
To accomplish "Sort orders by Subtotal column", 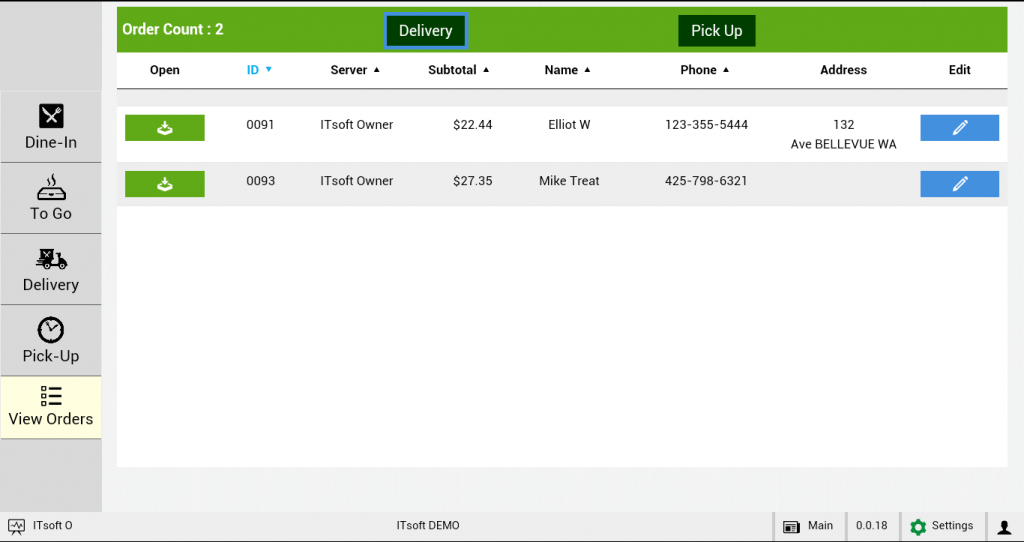I will pyautogui.click(x=458, y=70).
